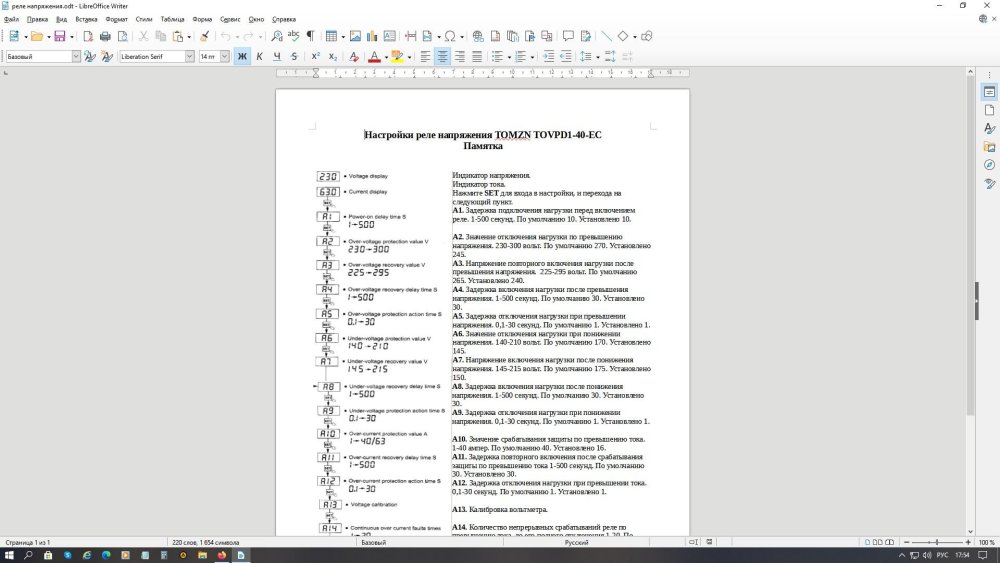Print the document via printer icon
The width and height of the screenshot is (1000, 563).
105,36
